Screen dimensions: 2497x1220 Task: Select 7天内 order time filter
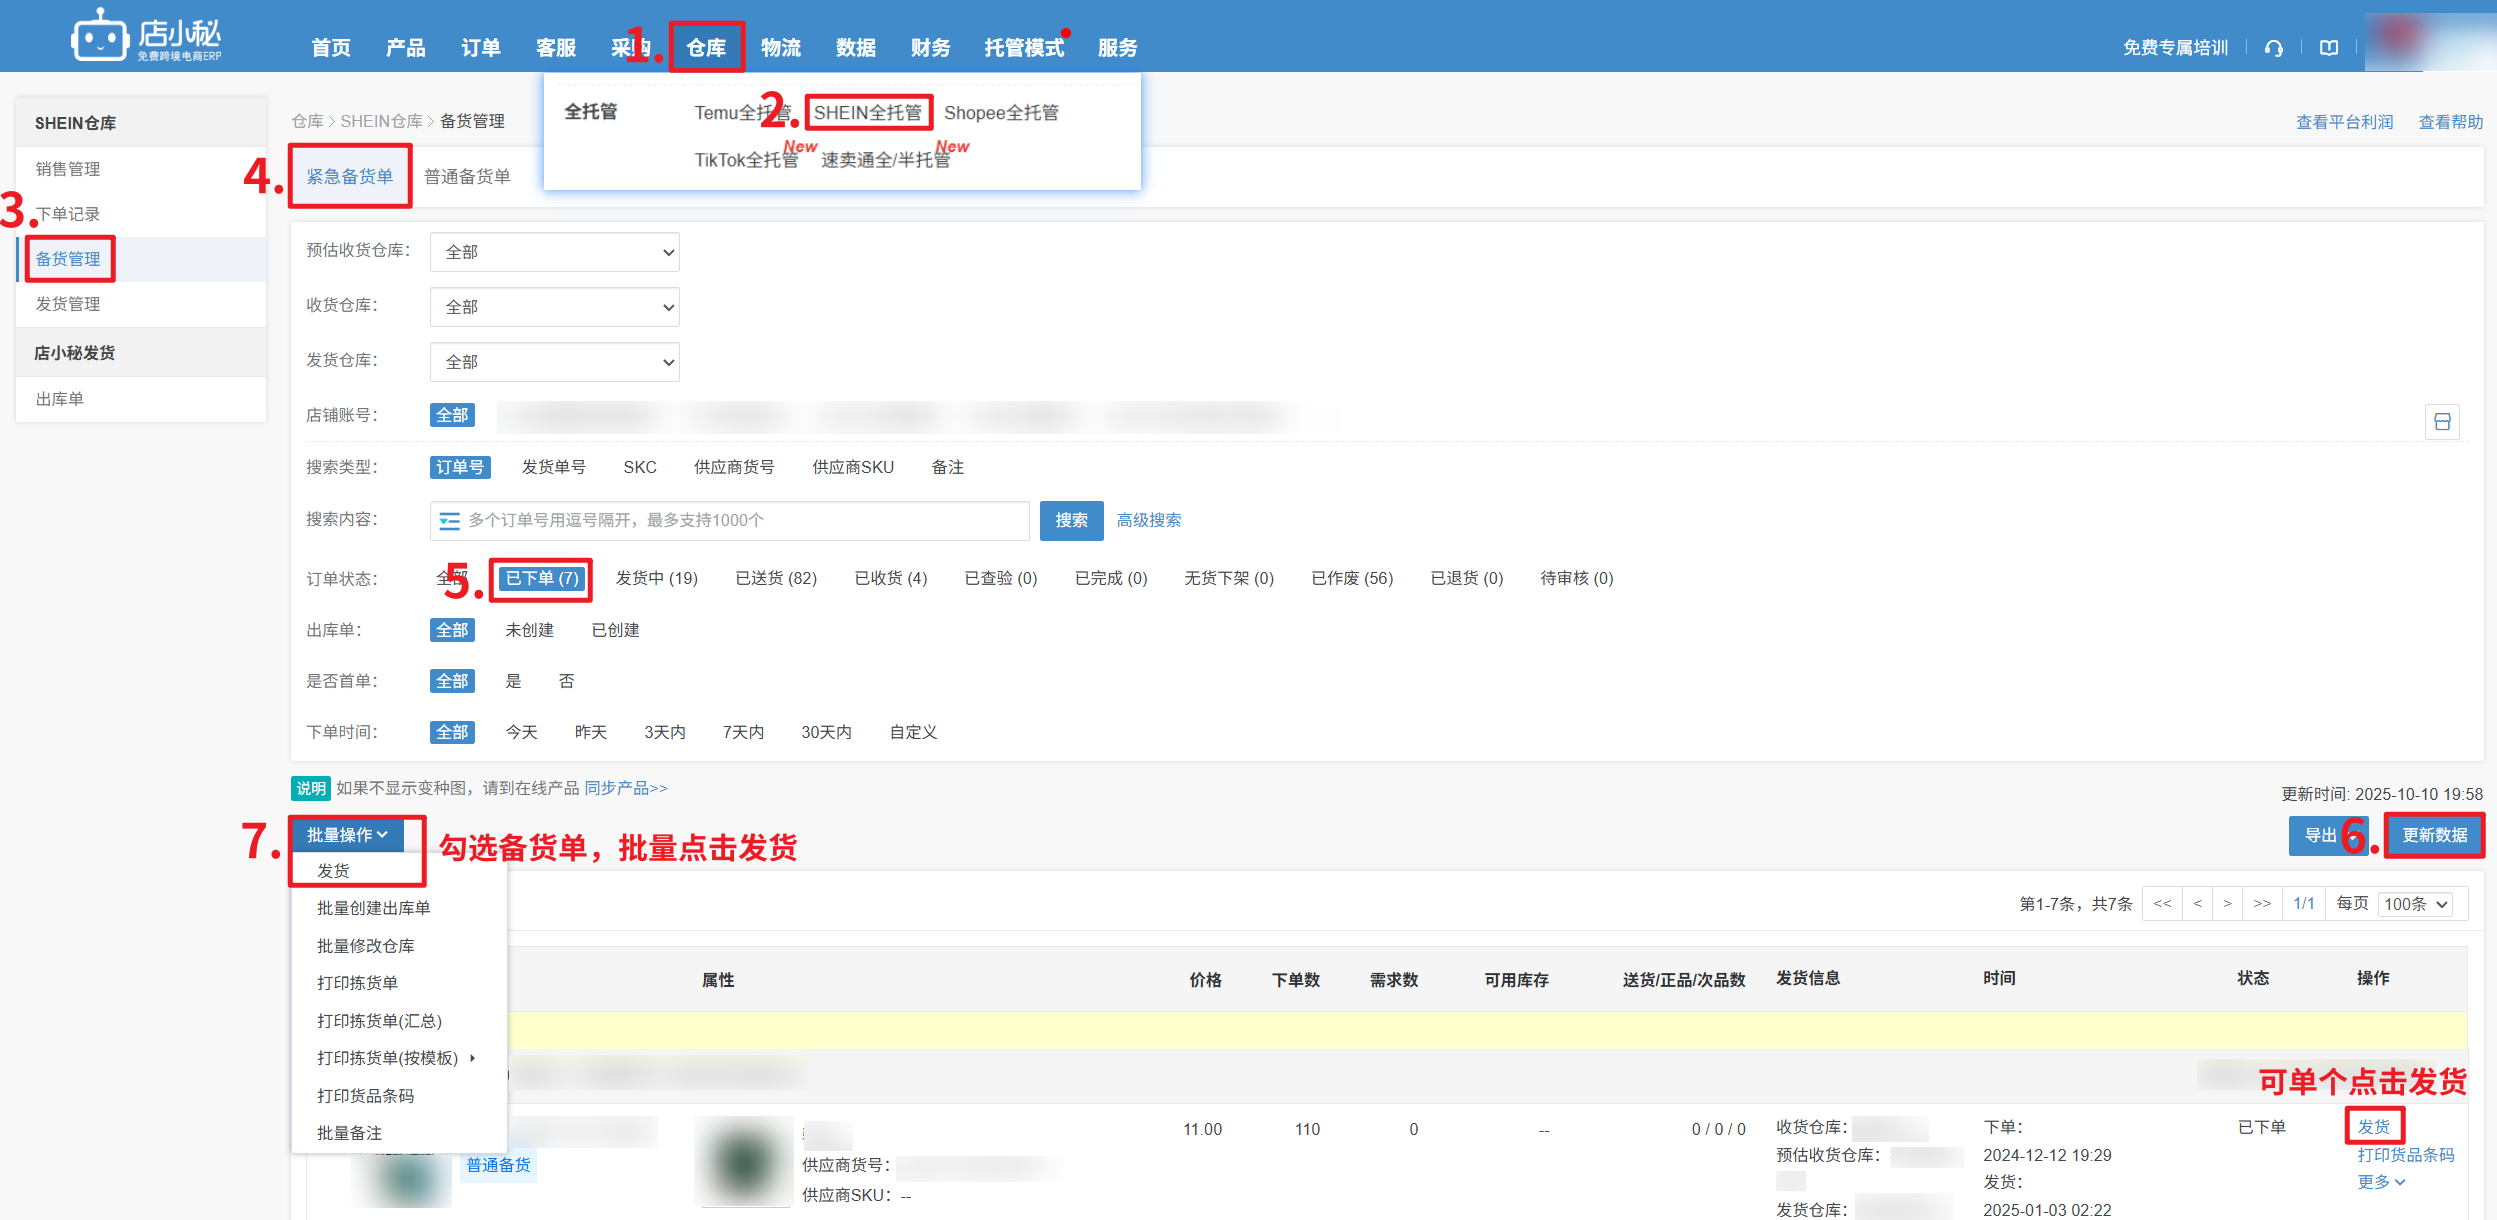tap(743, 732)
